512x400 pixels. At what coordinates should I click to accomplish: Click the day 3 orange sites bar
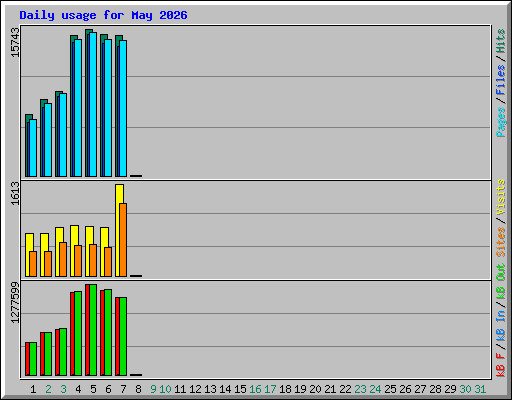[63, 259]
